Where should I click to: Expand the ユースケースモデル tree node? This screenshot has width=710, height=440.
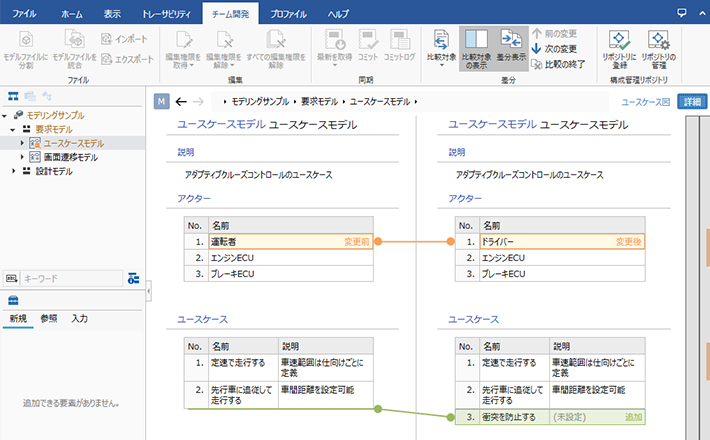[22, 143]
